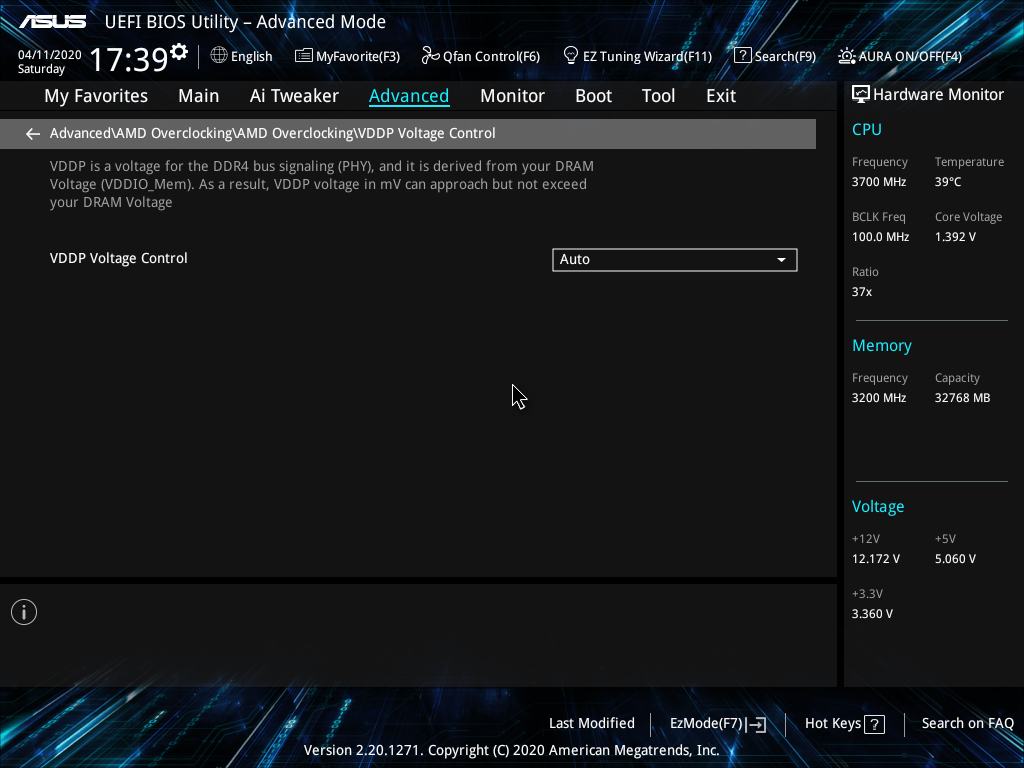Click the back arrow in breadcrumb bar
Viewport: 1024px width, 768px height.
click(33, 134)
